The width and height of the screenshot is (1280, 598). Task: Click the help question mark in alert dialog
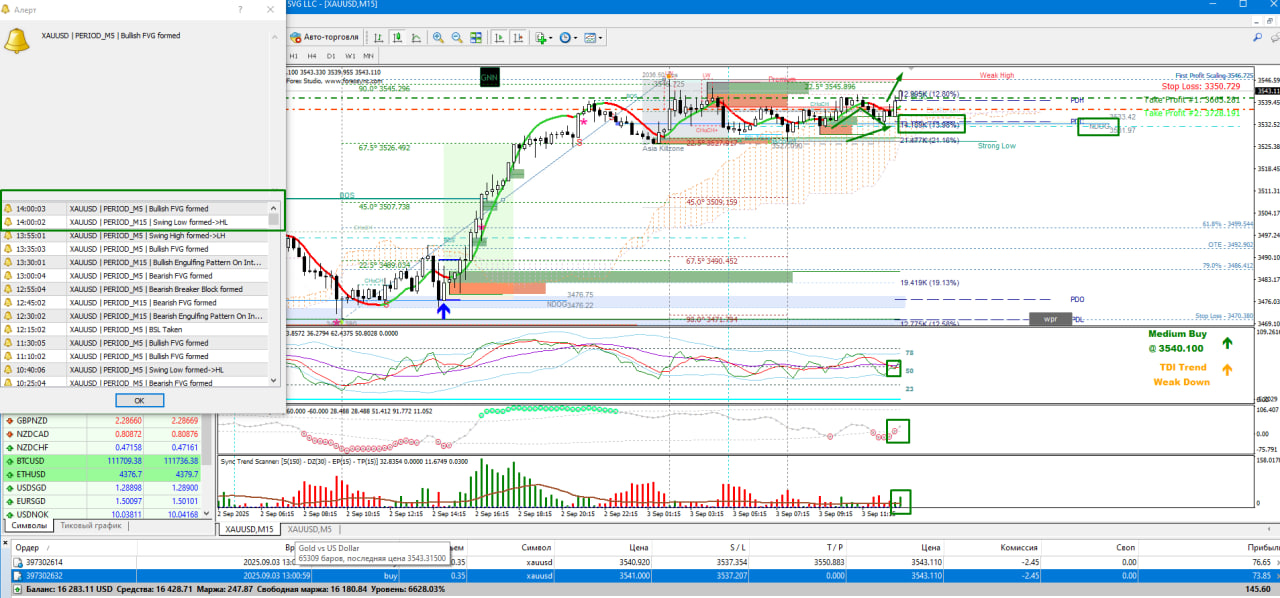click(240, 9)
